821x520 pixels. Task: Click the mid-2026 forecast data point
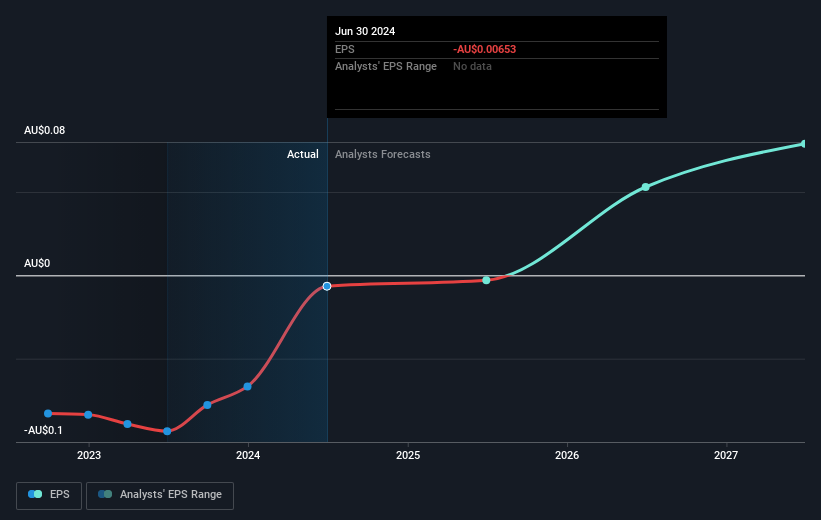(645, 187)
